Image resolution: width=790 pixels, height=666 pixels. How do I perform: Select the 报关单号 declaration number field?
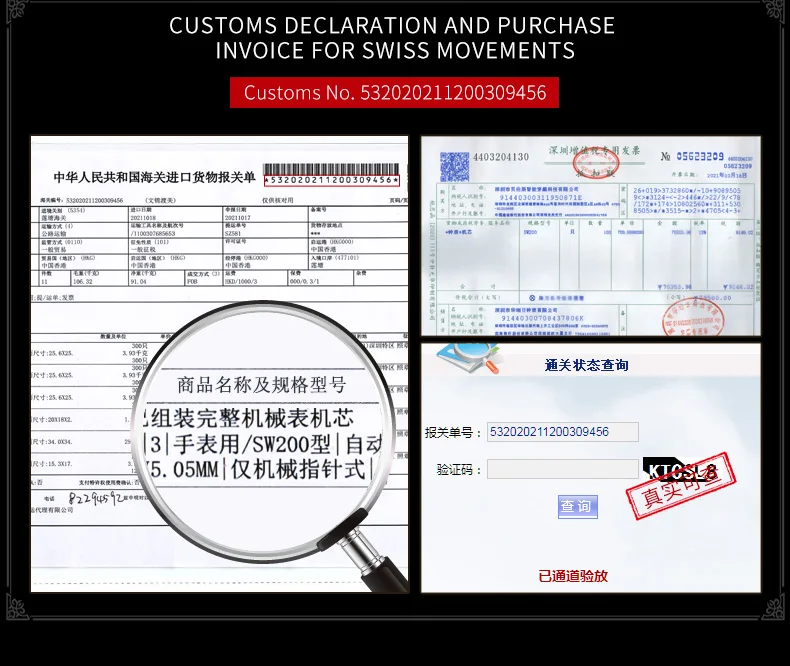562,432
